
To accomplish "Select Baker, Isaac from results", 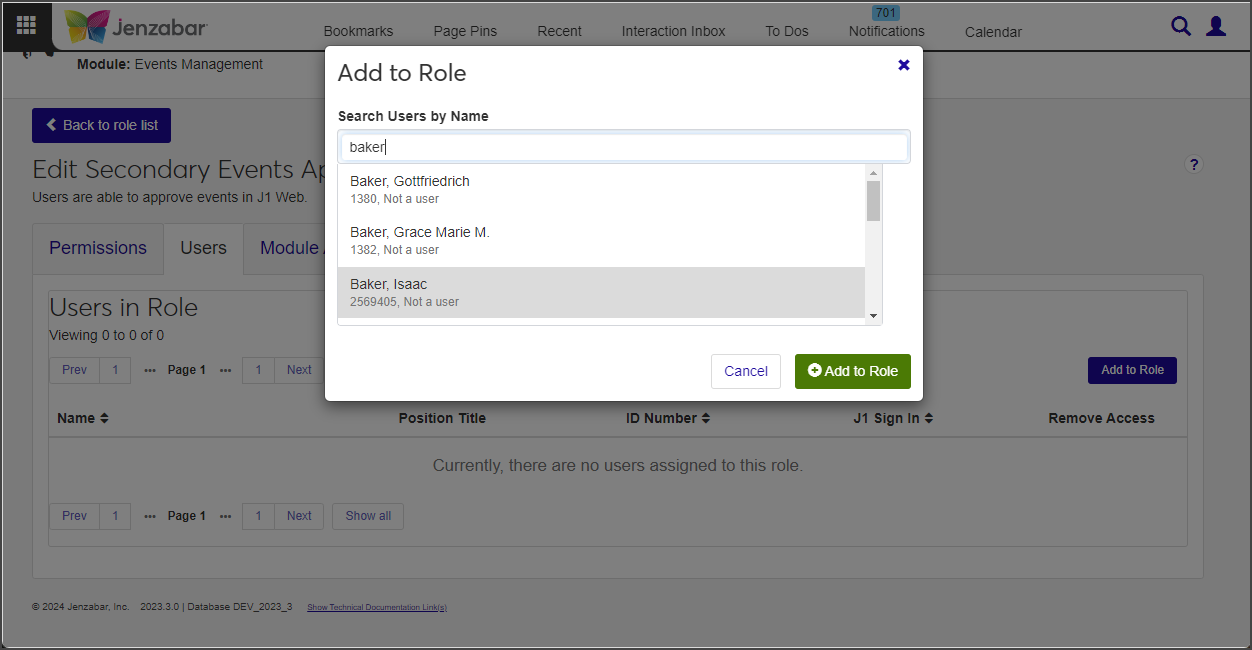I will (x=601, y=292).
